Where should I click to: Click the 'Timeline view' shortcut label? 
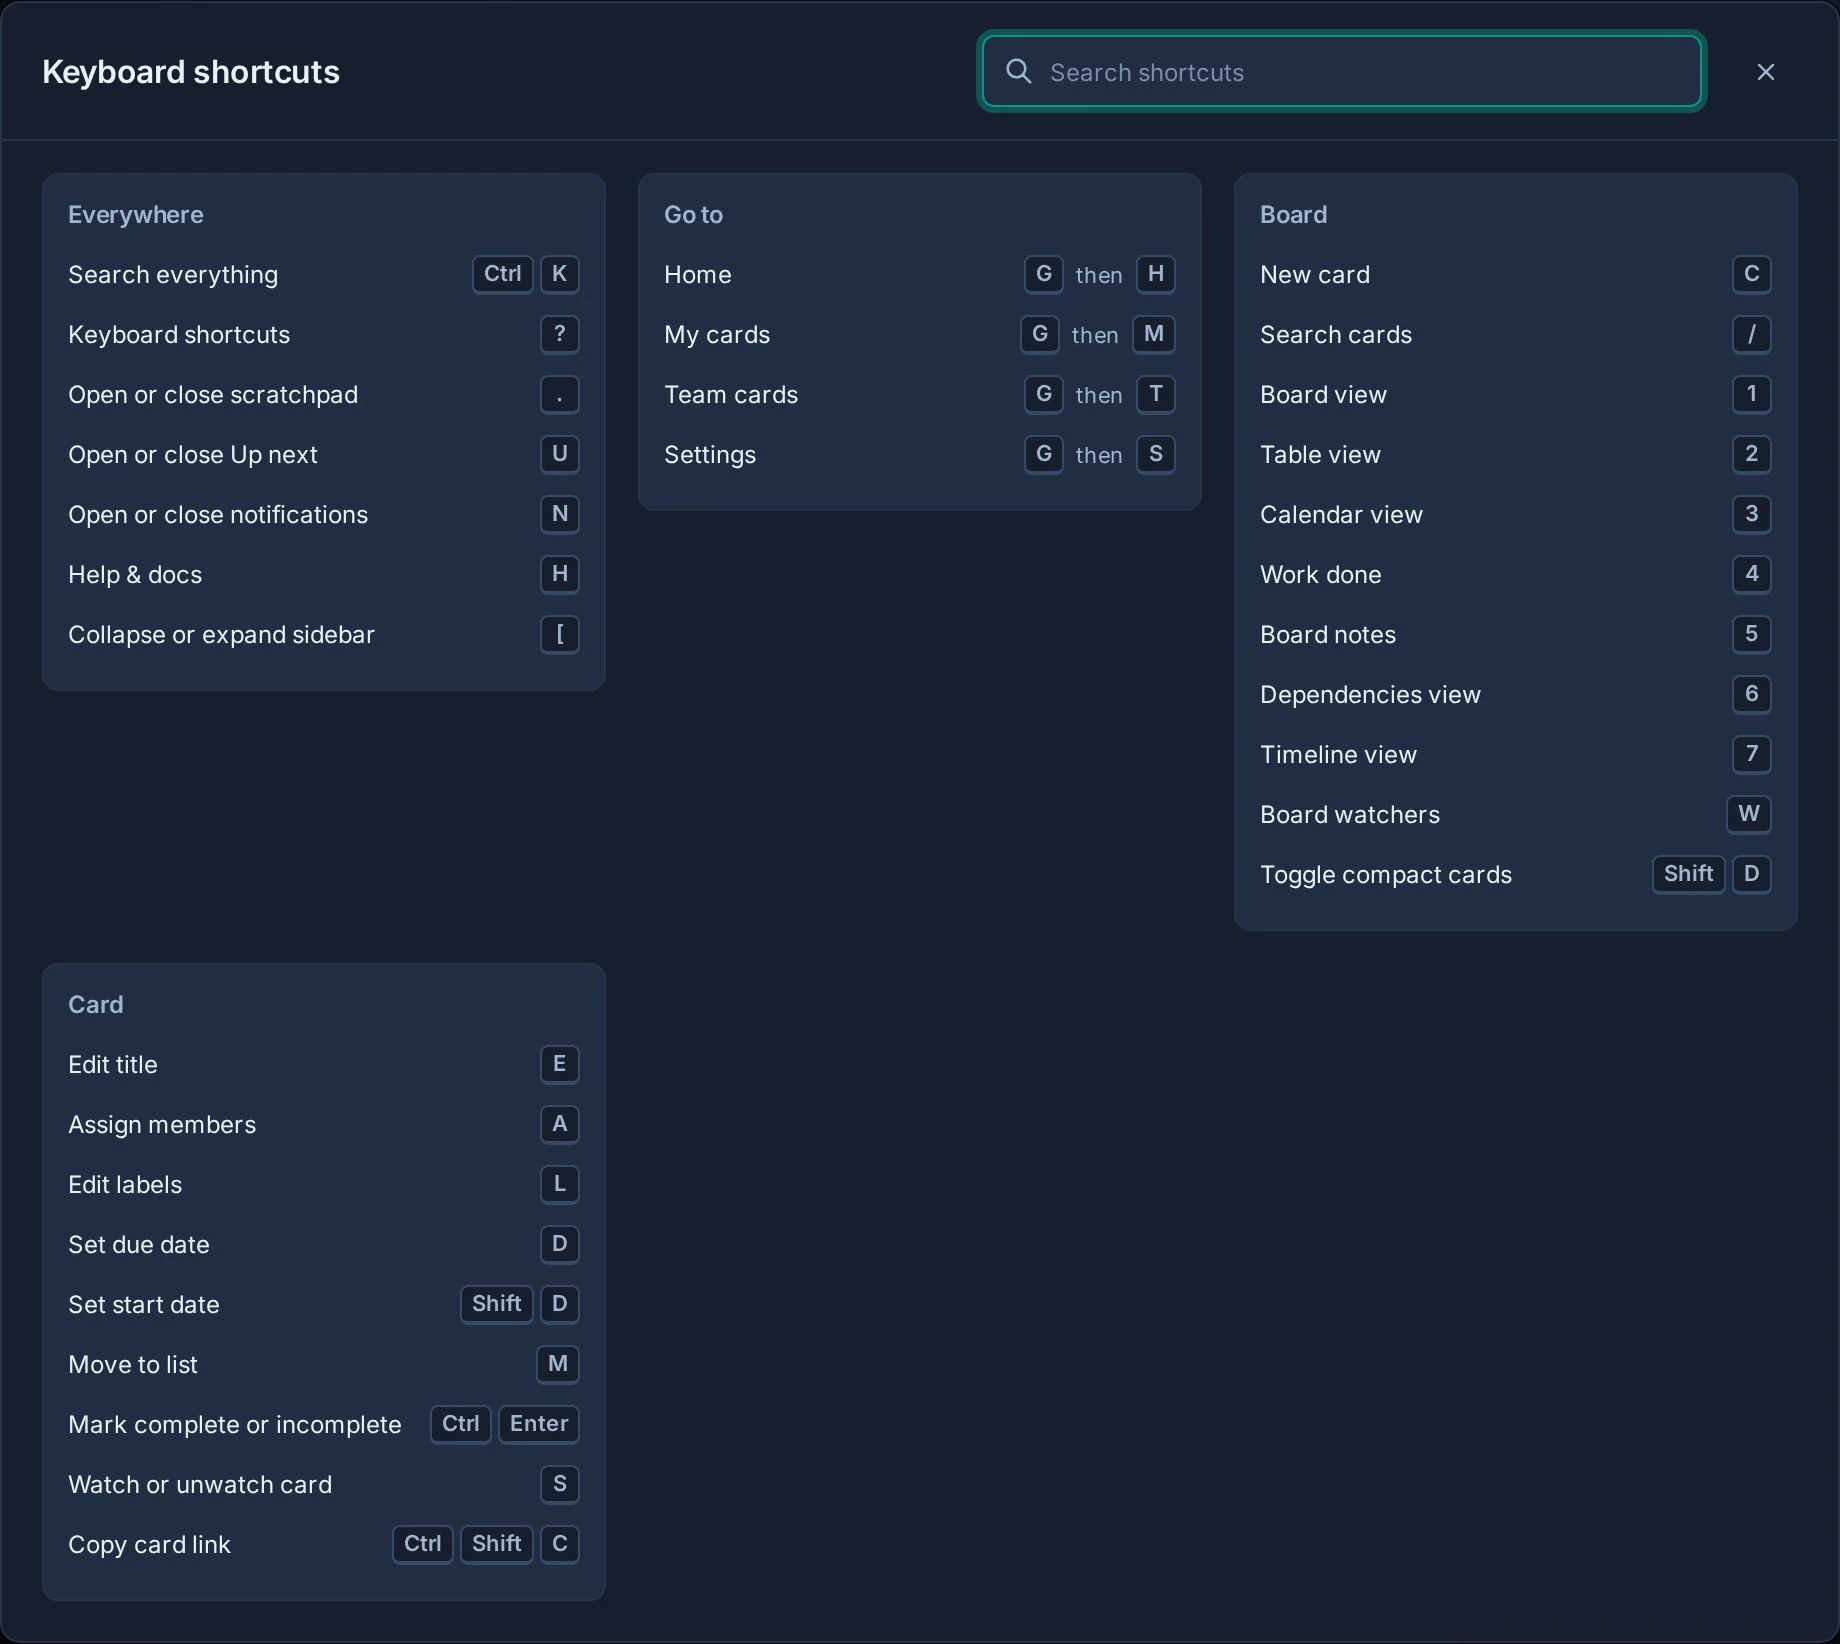(x=1338, y=754)
